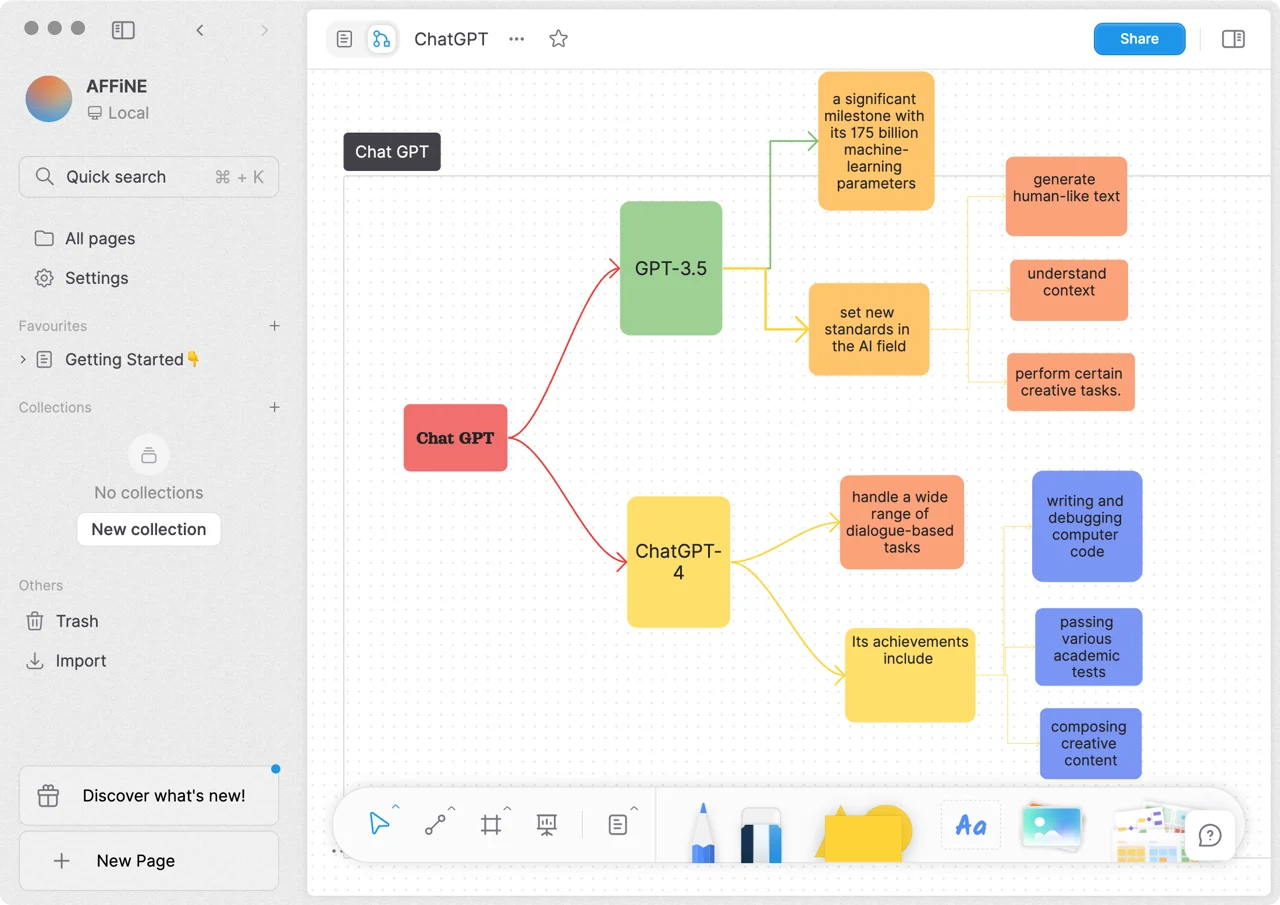
Task: Click the New collection button
Action: coord(149,529)
